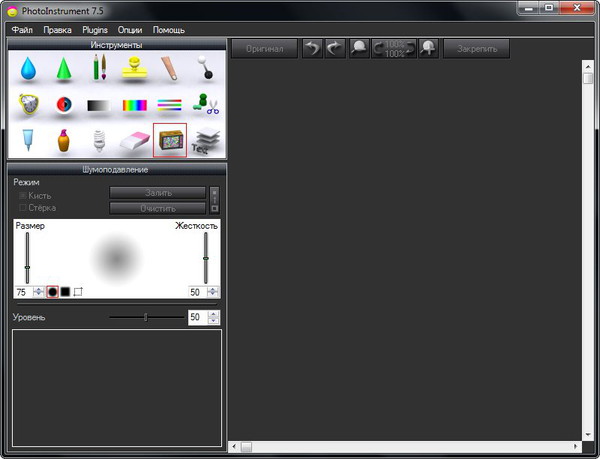This screenshot has height=459, width=600.
Task: Select the TV noise reduction tool
Action: pyautogui.click(x=169, y=141)
